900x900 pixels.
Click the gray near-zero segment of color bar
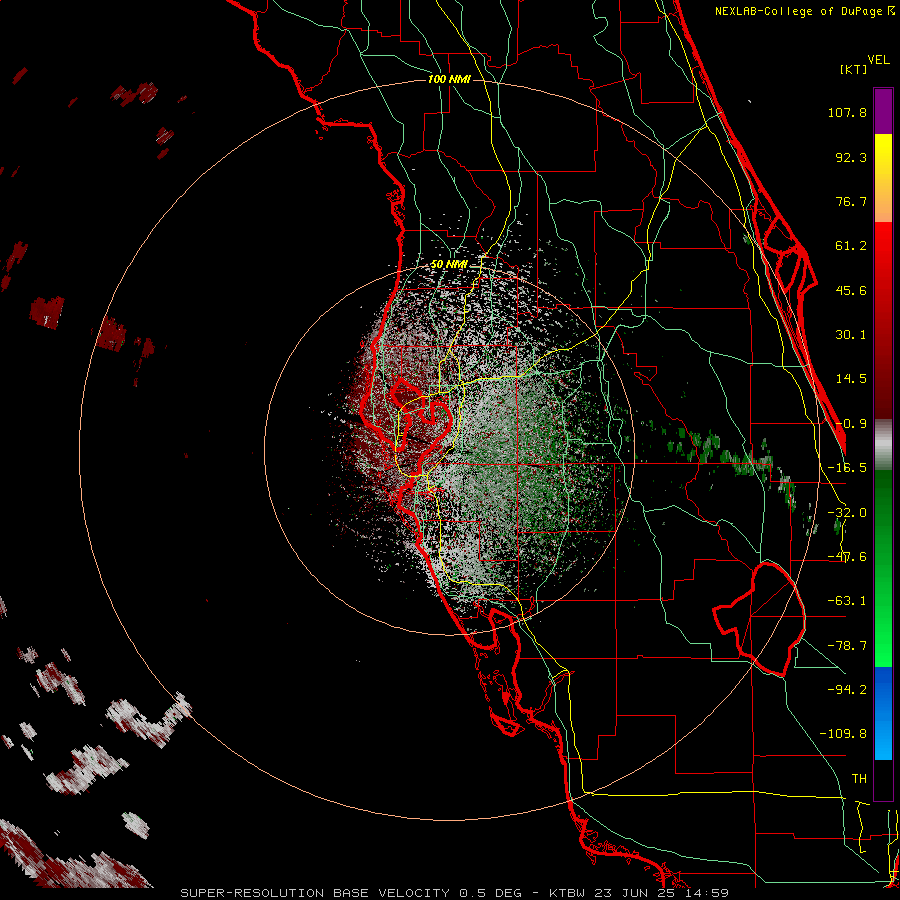pos(883,445)
